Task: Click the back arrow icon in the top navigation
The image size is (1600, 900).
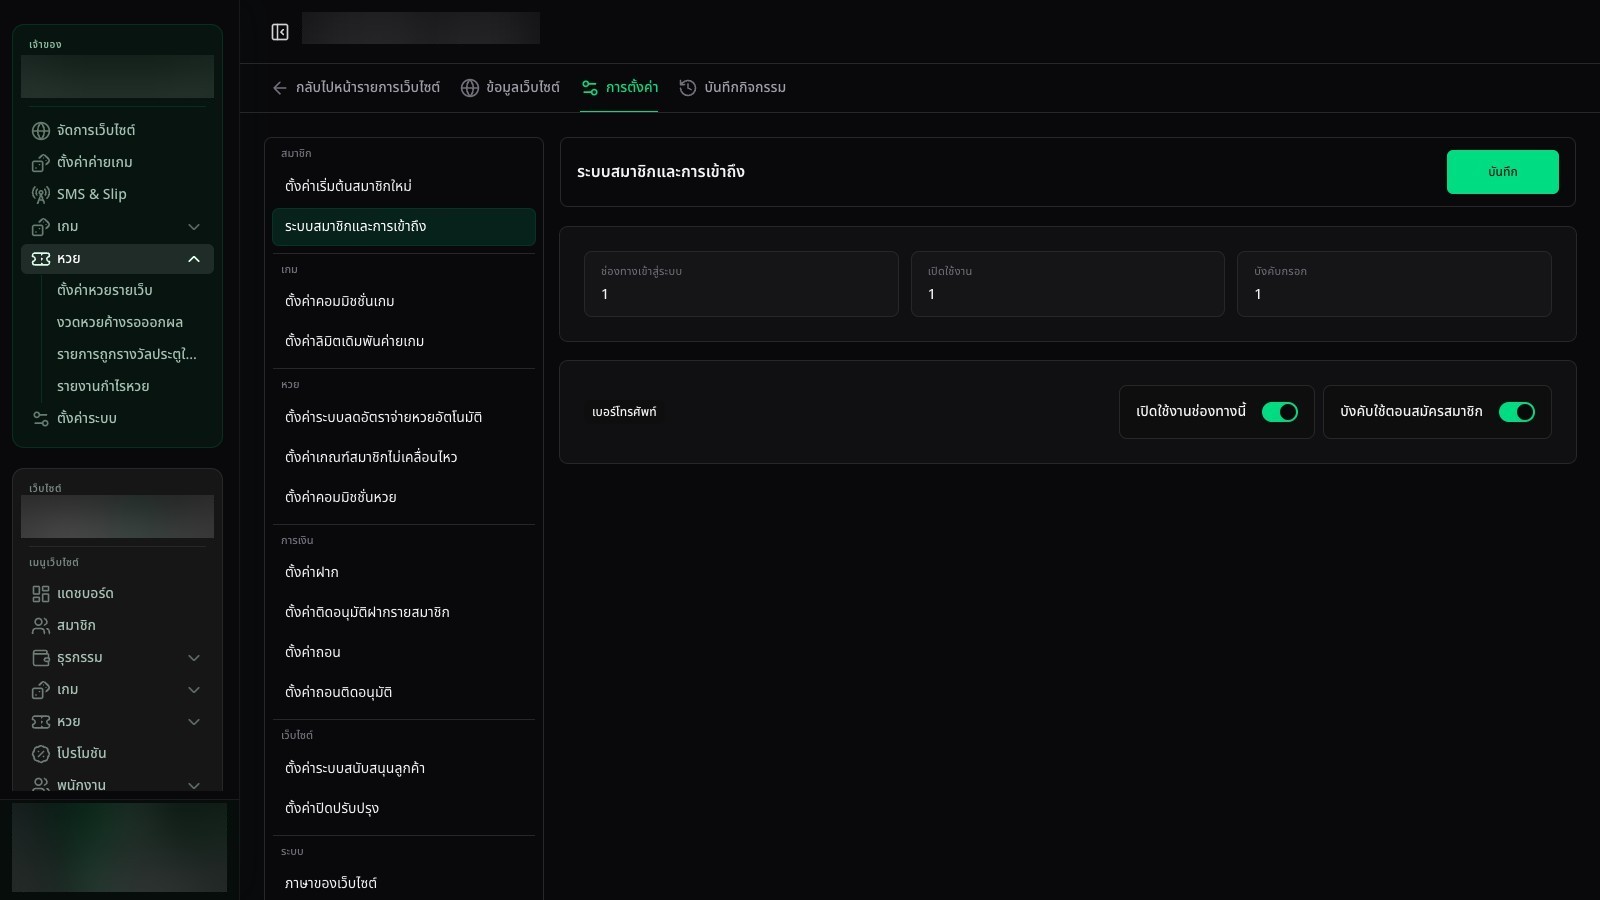Action: [280, 88]
